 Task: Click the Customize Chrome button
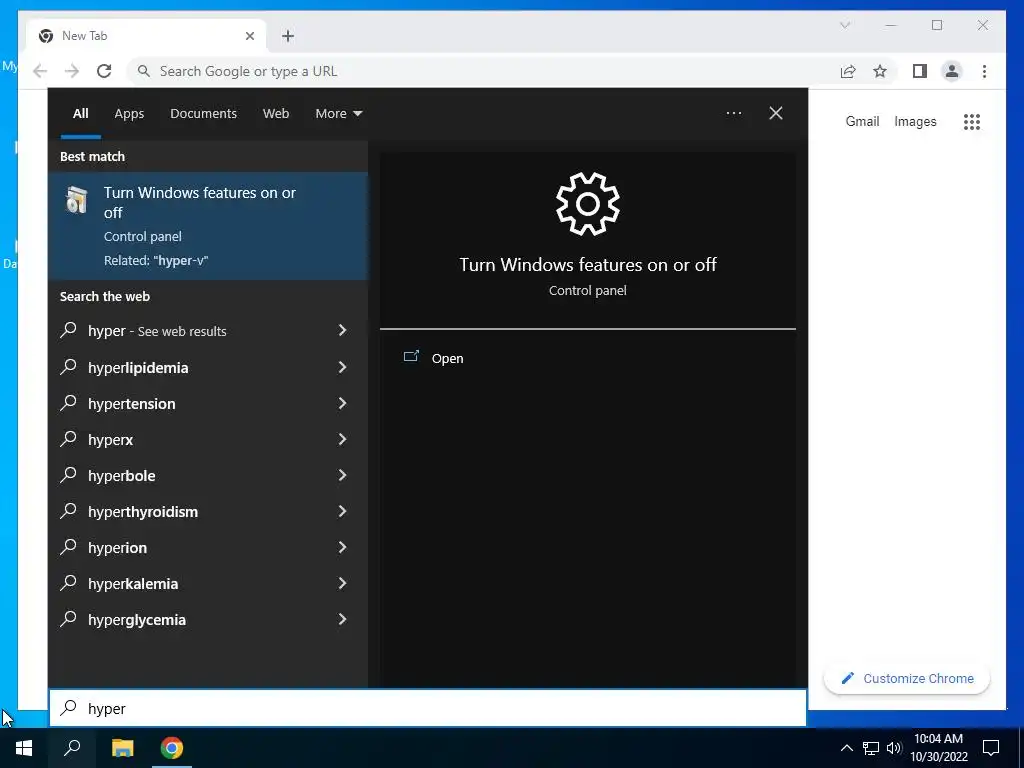click(x=907, y=679)
